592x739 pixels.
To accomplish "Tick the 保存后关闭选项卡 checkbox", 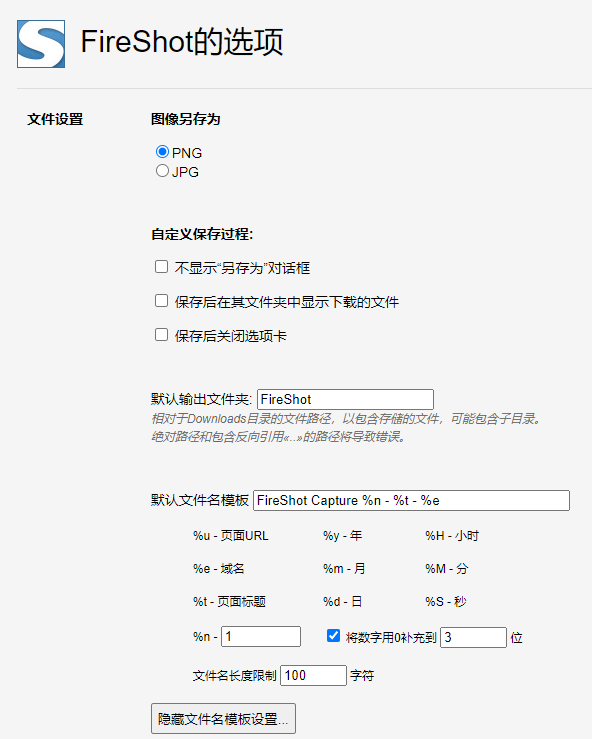I will (162, 335).
